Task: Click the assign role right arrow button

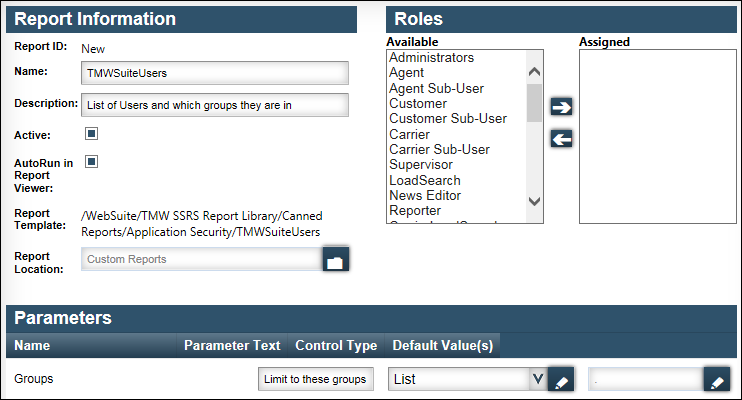Action: point(562,107)
